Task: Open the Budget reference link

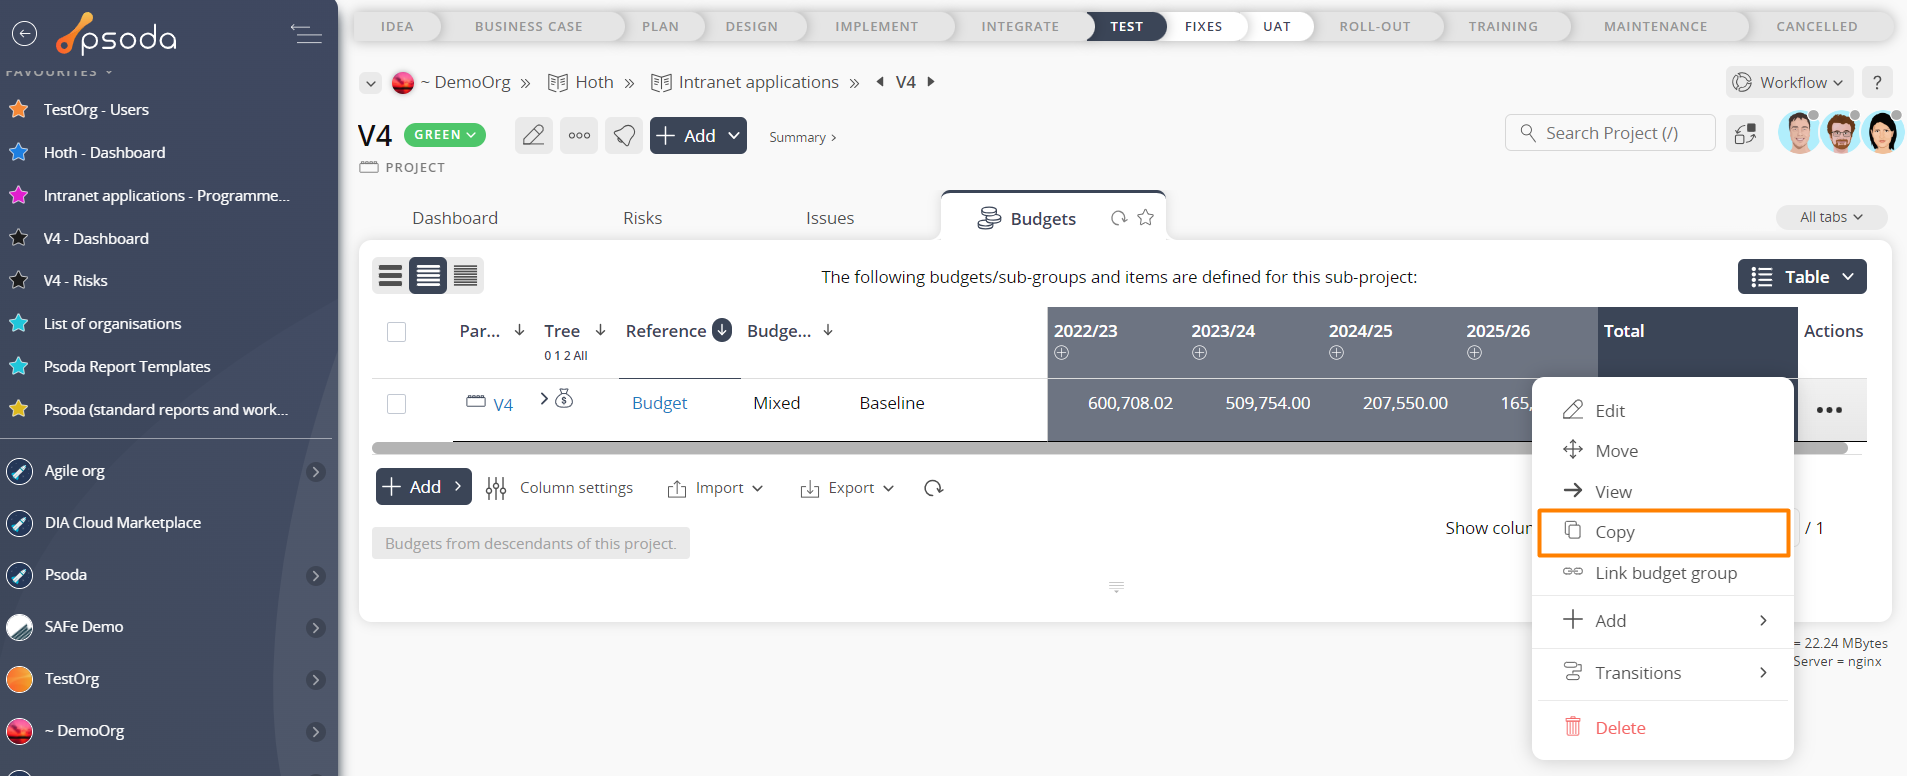Action: (x=659, y=403)
